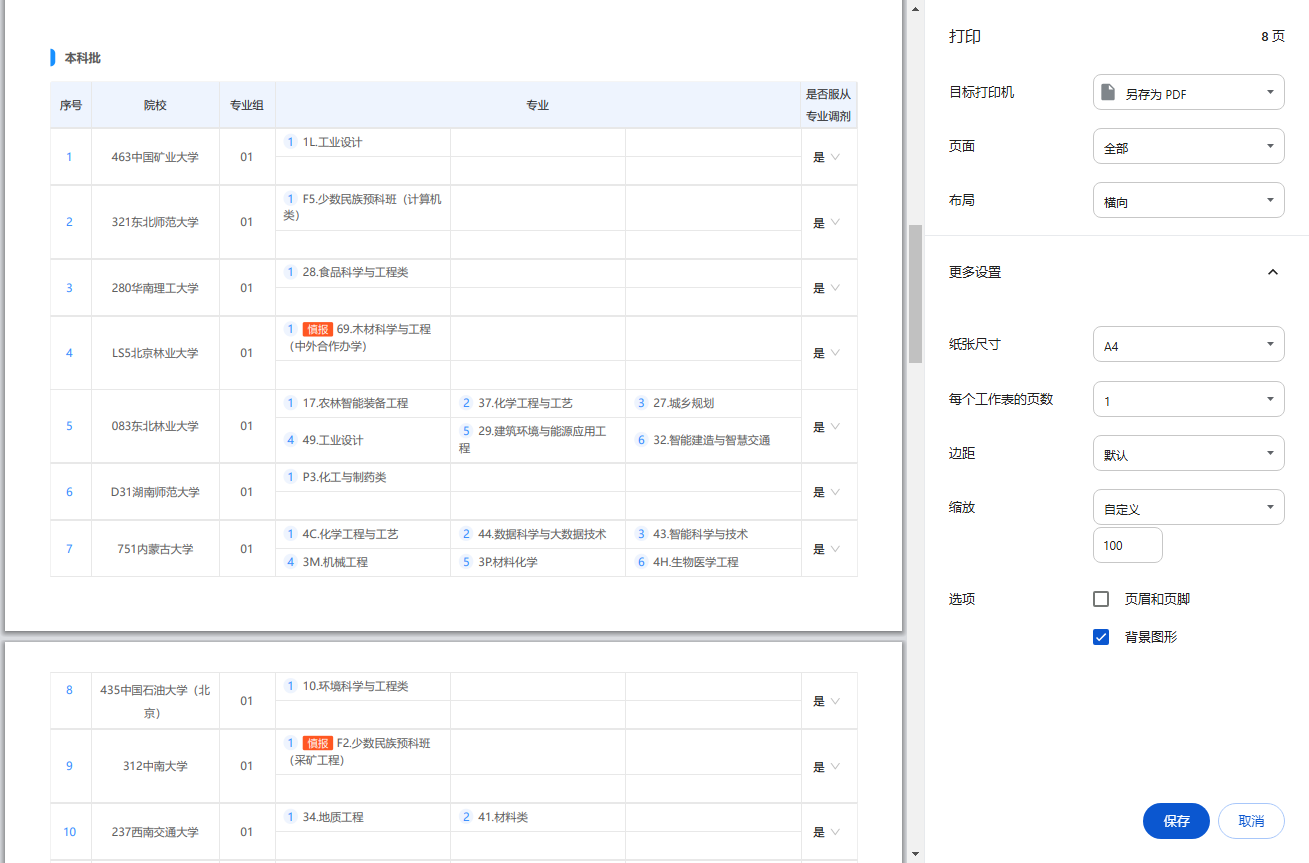Screen dimensions: 1309x863
Task: Open the 页面 dropdown showing 全部
Action: click(1188, 147)
